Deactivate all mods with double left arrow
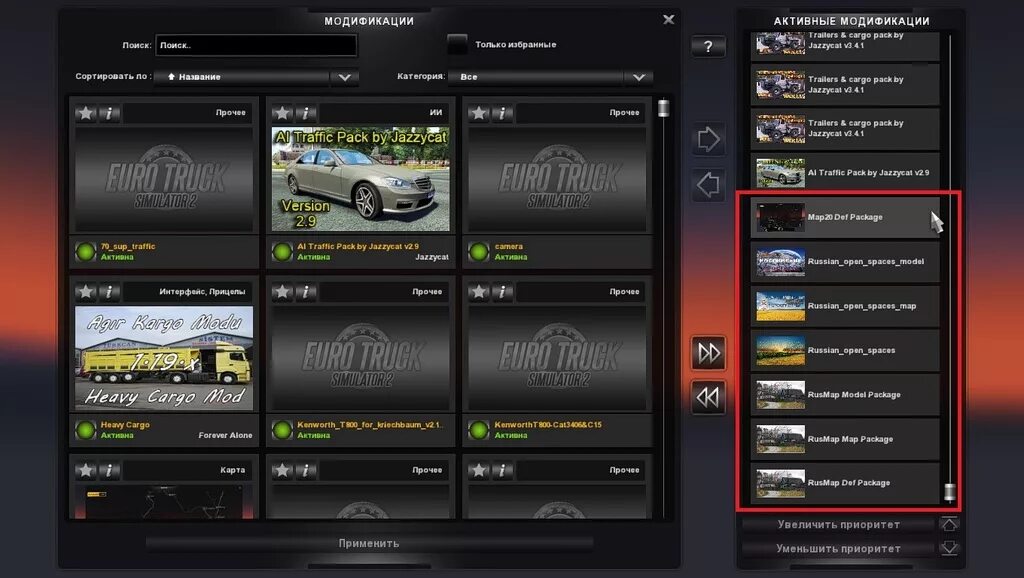The height and width of the screenshot is (578, 1024). click(x=709, y=397)
